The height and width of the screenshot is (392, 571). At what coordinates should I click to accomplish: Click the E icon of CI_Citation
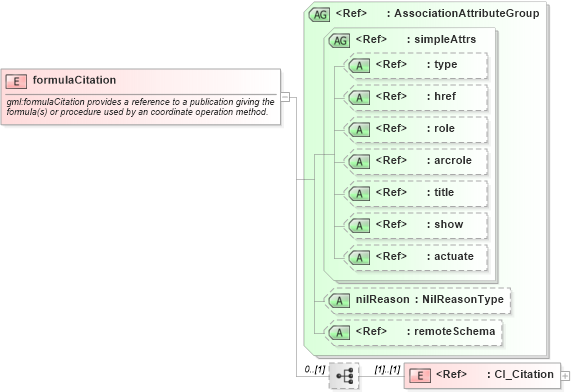(420, 376)
